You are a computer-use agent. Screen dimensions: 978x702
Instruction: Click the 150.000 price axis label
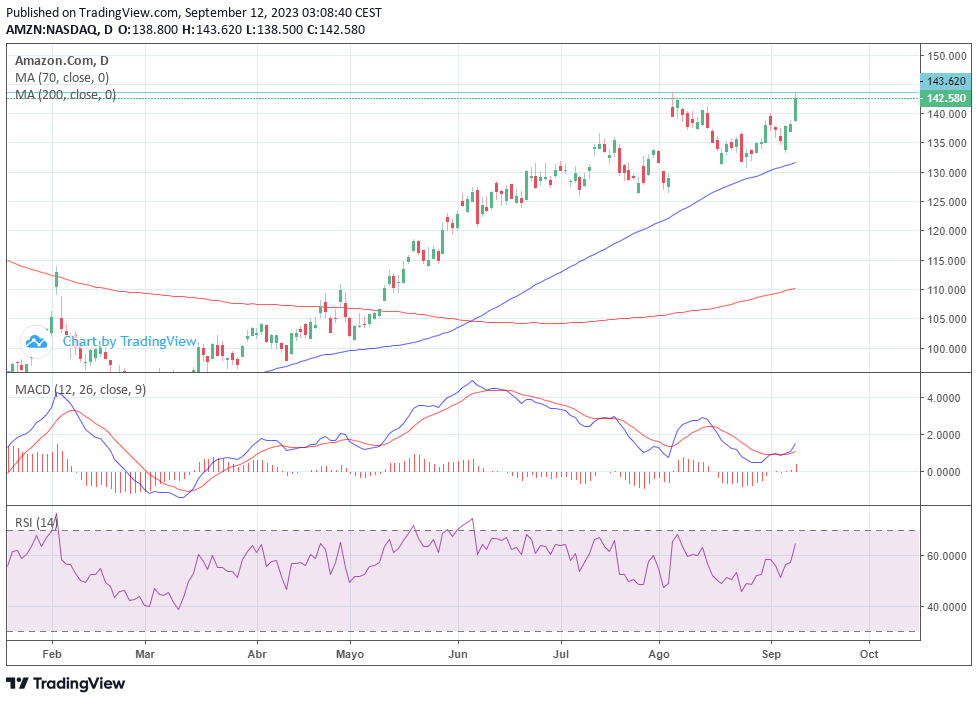pos(947,56)
